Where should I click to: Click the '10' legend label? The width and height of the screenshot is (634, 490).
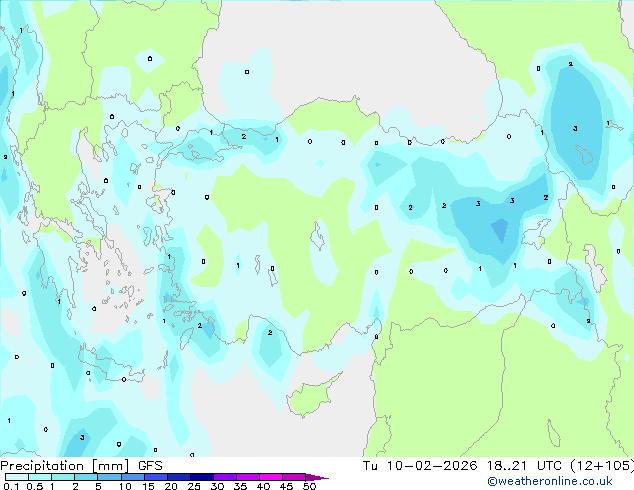click(125, 486)
